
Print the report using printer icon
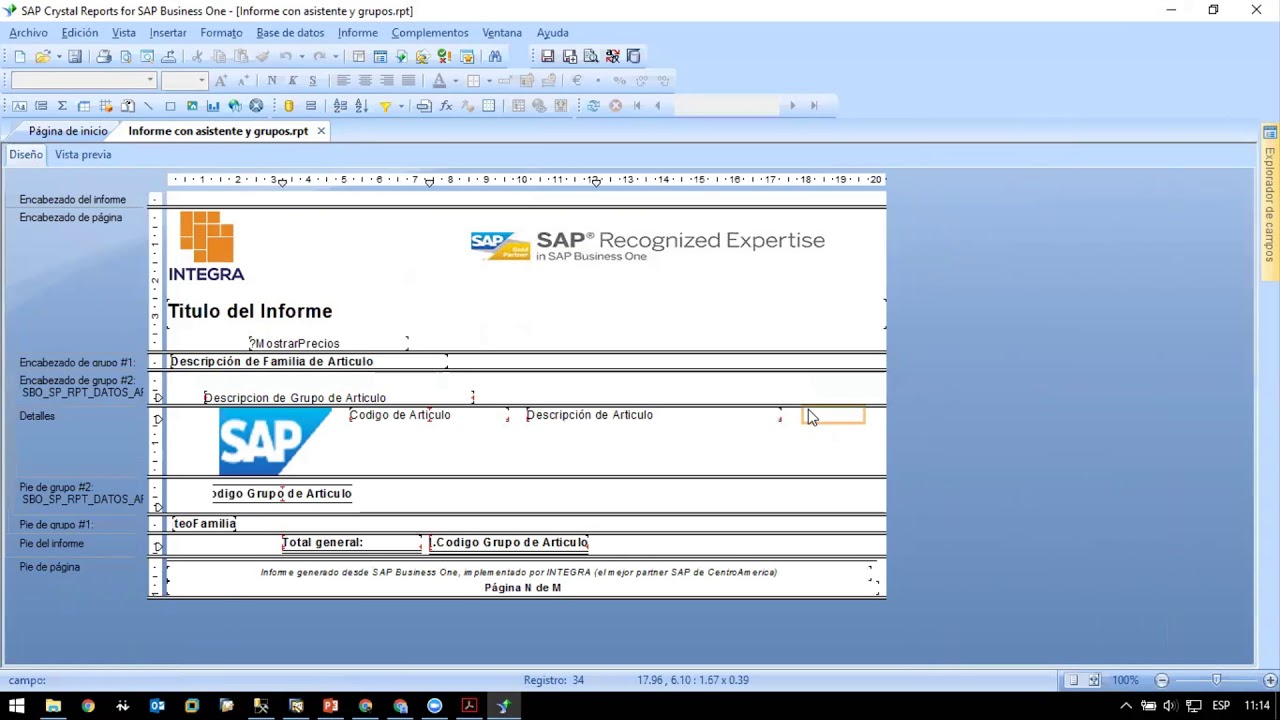(x=104, y=56)
